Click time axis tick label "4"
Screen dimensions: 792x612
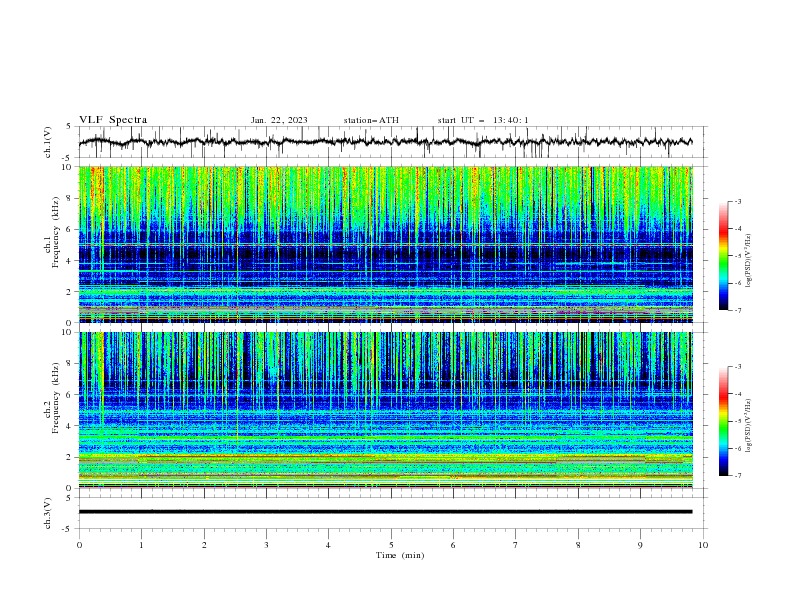coord(328,545)
